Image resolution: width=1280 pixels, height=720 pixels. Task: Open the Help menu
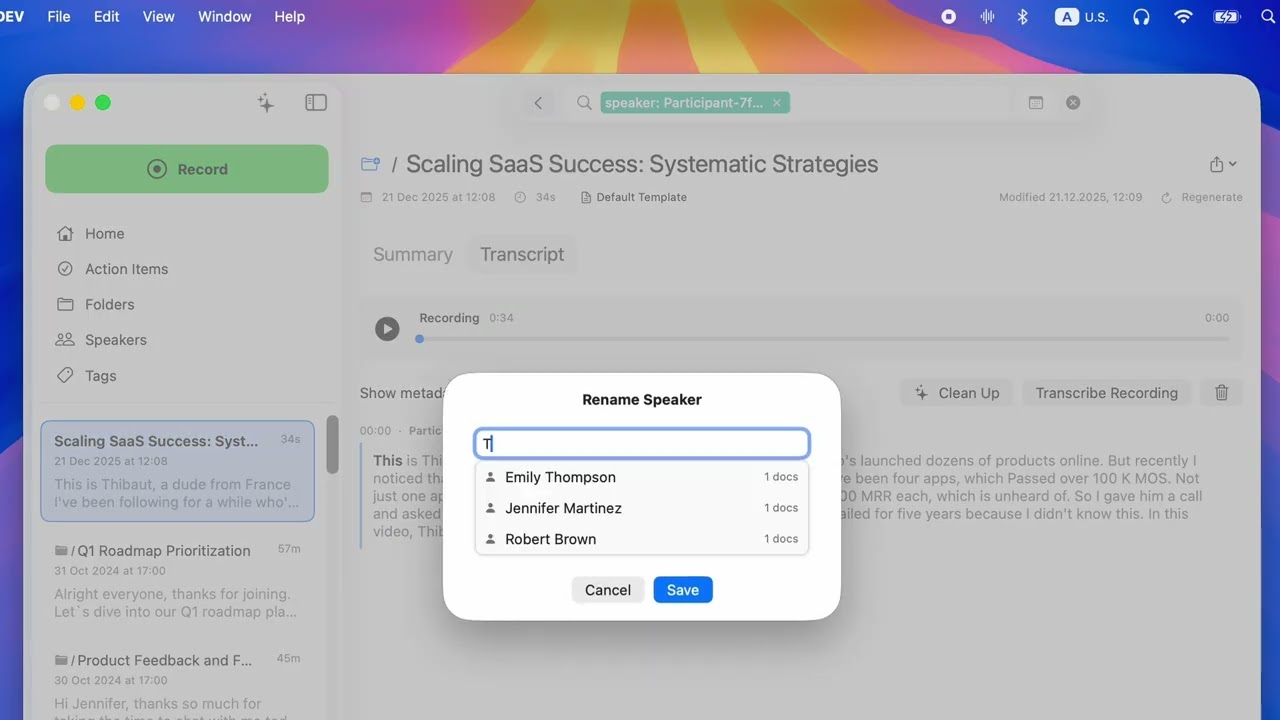coord(289,16)
